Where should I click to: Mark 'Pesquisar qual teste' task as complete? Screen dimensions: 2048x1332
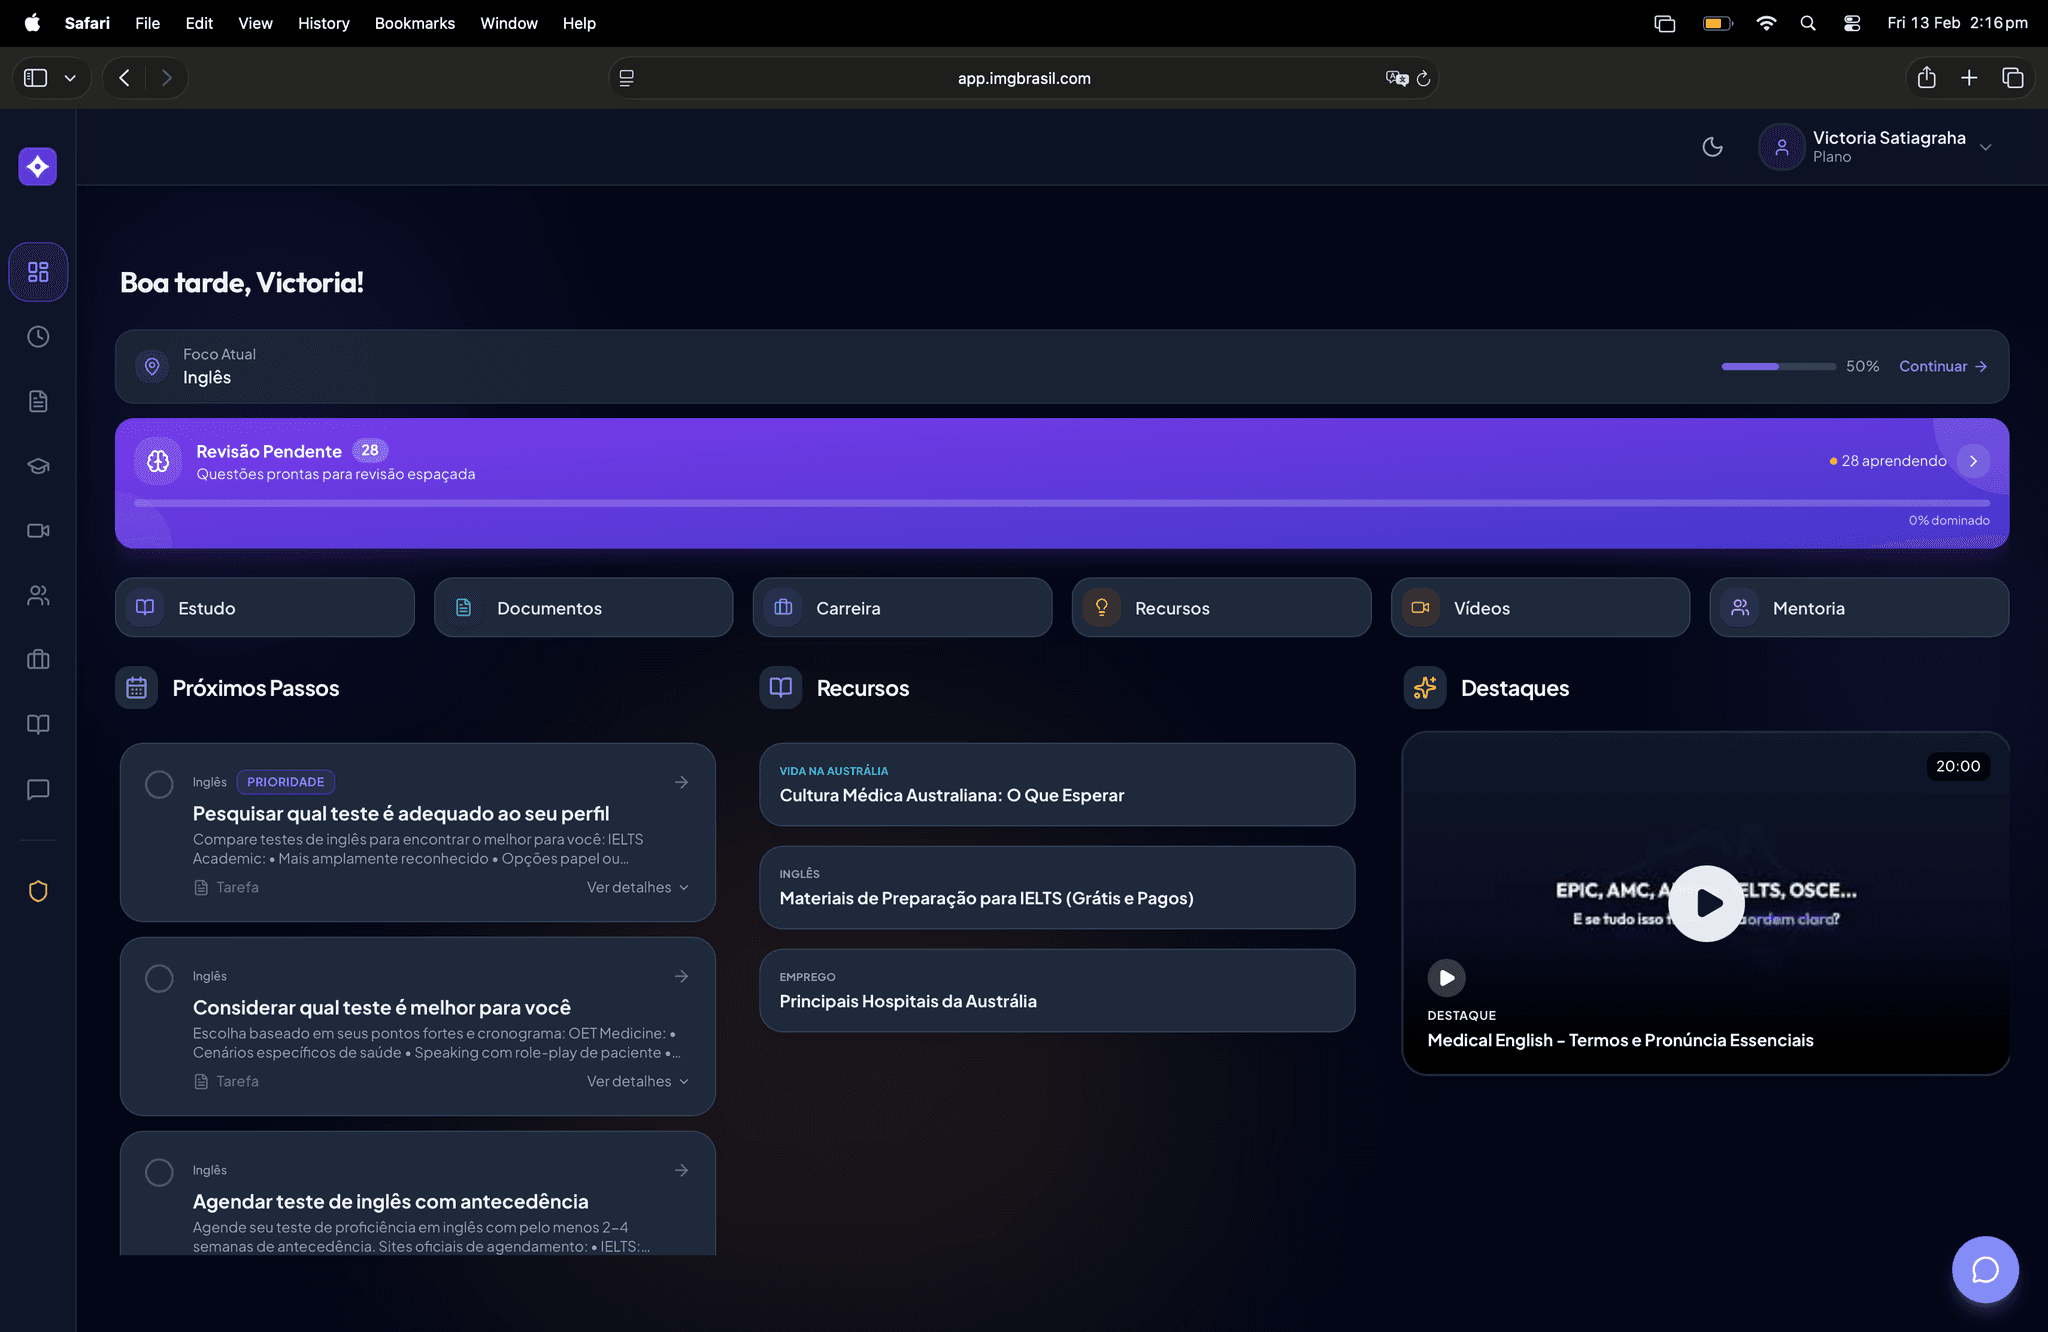159,784
